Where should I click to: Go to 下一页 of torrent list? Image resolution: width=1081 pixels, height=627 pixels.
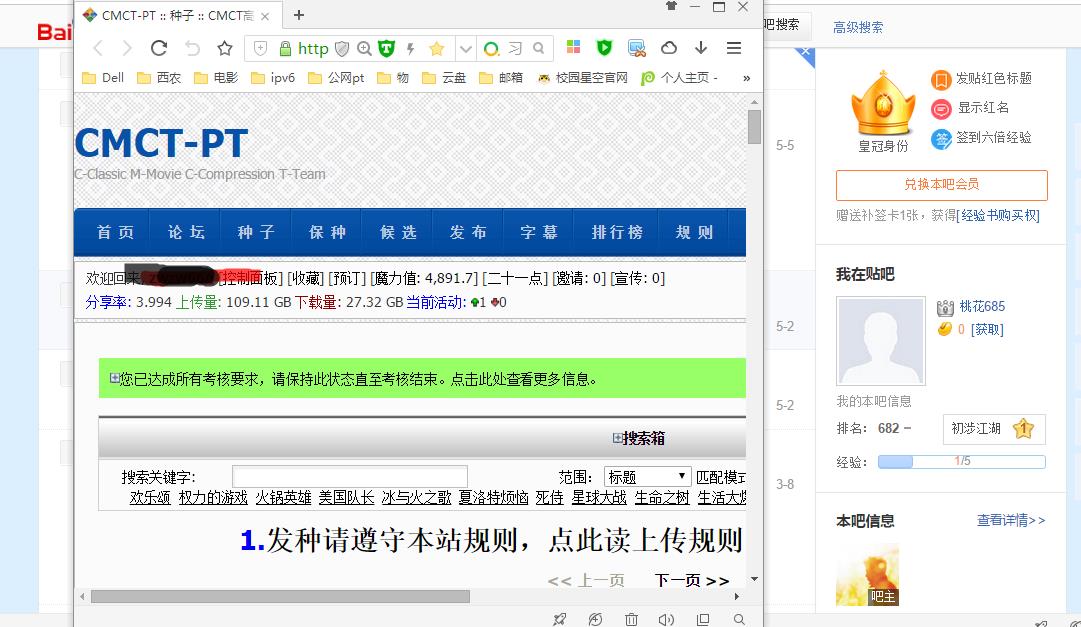pyautogui.click(x=691, y=581)
